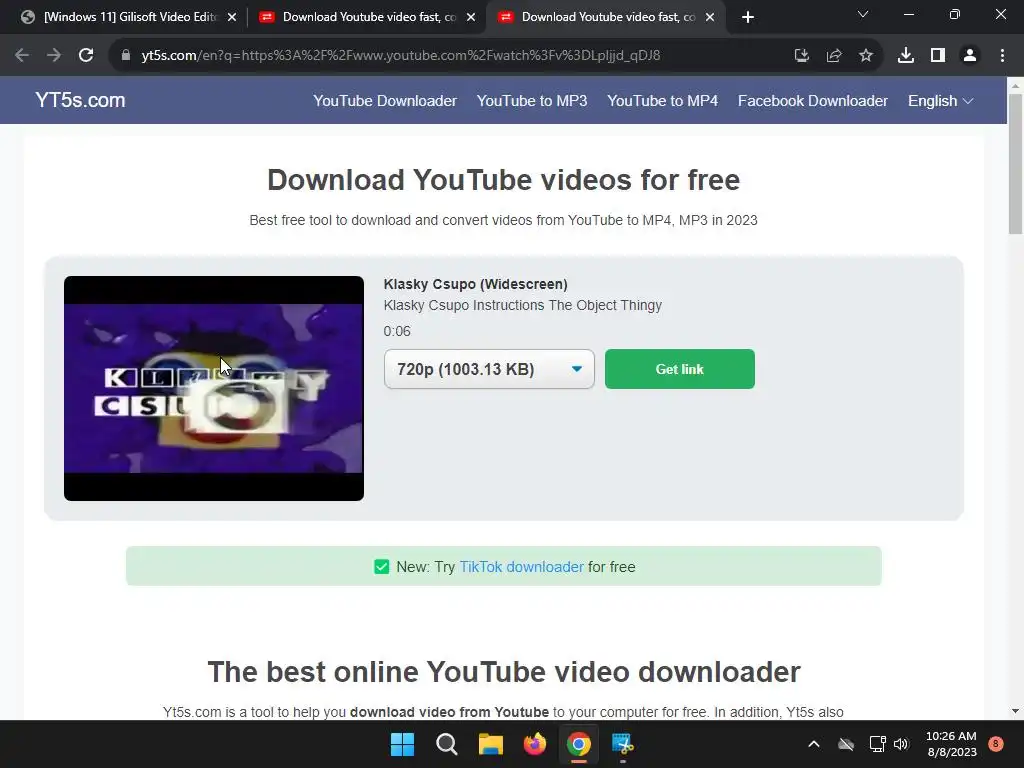Select the active Download Youtube video tab

coord(607,17)
